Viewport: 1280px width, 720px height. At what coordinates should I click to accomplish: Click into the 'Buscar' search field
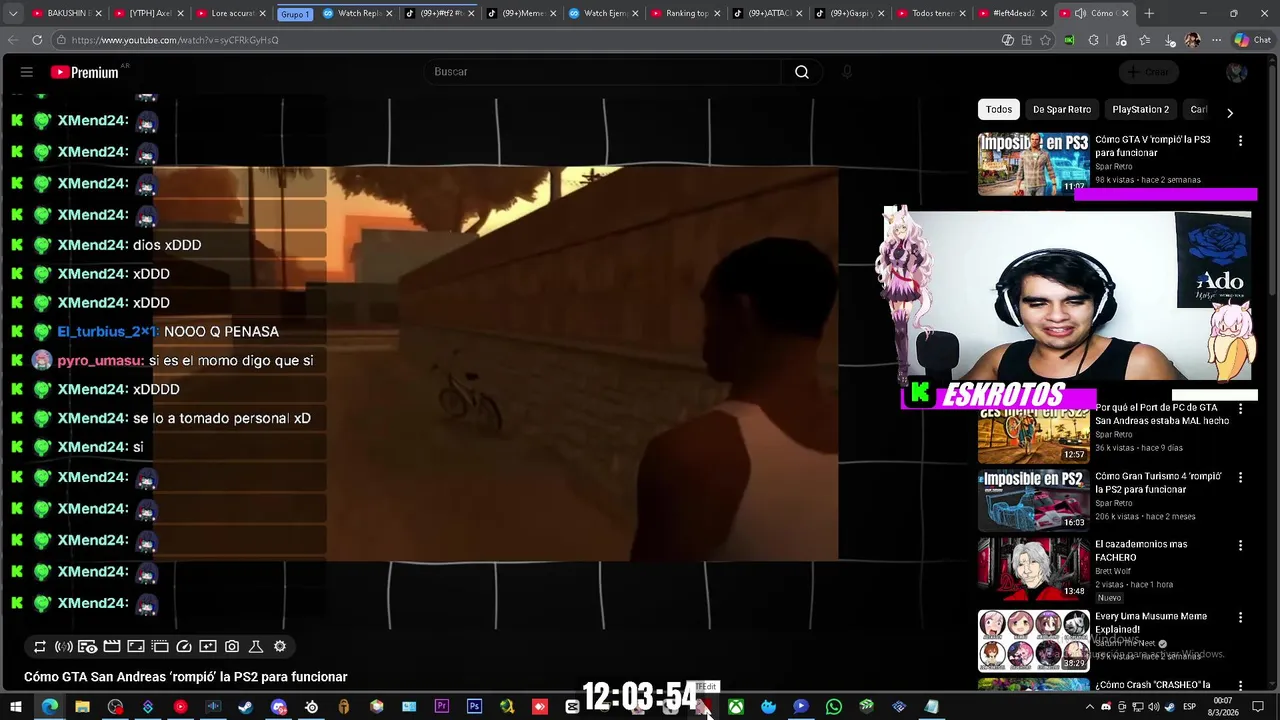pyautogui.click(x=605, y=72)
